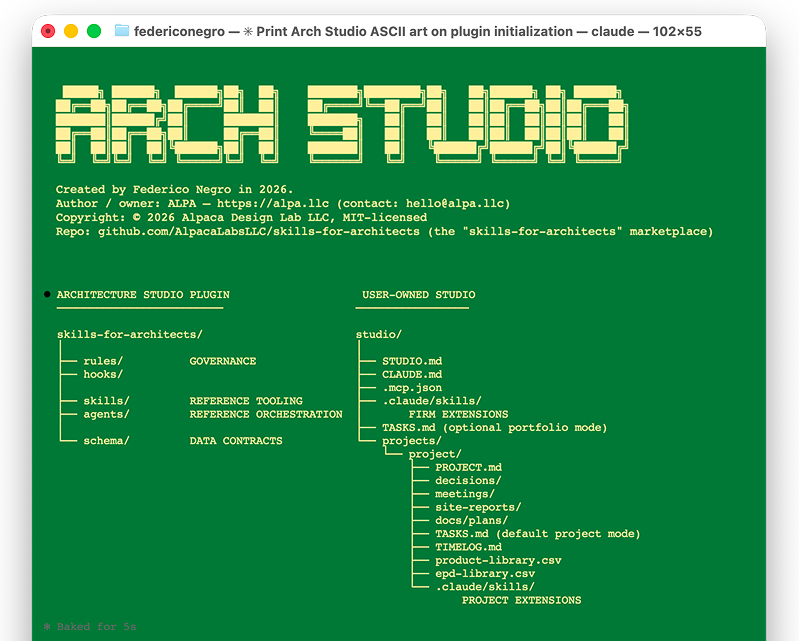Select 'TASKS.md (optional portfolio mode)' entry
The width and height of the screenshot is (799, 641).
click(495, 428)
